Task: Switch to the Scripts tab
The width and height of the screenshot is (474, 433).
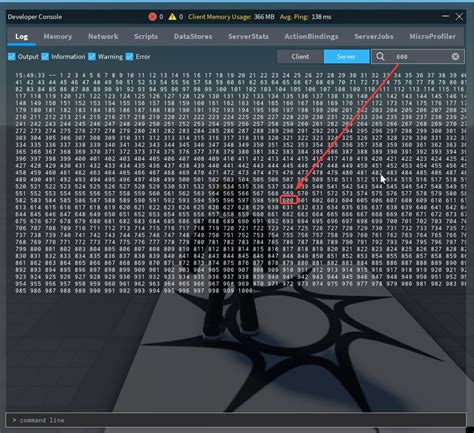Action: point(146,37)
